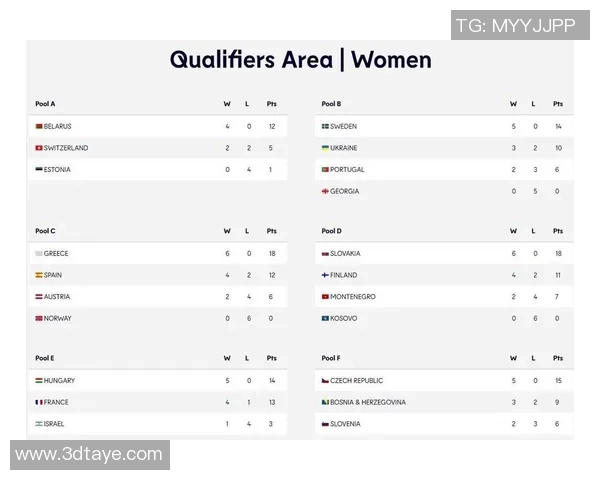
Task: Click the France flag icon
Action: pyautogui.click(x=39, y=402)
